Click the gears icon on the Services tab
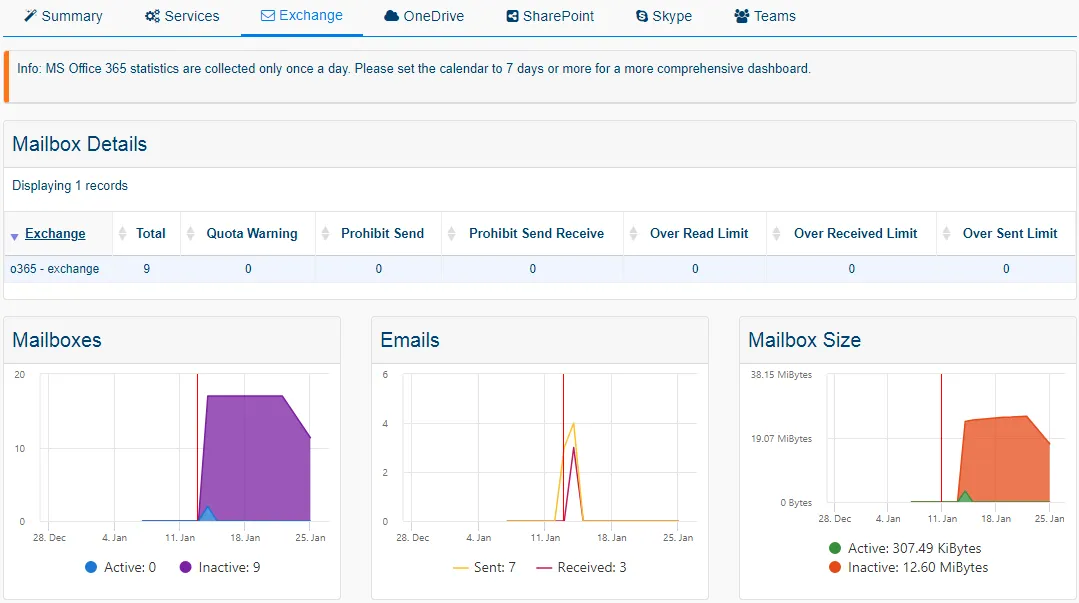This screenshot has width=1079, height=603. pos(153,16)
